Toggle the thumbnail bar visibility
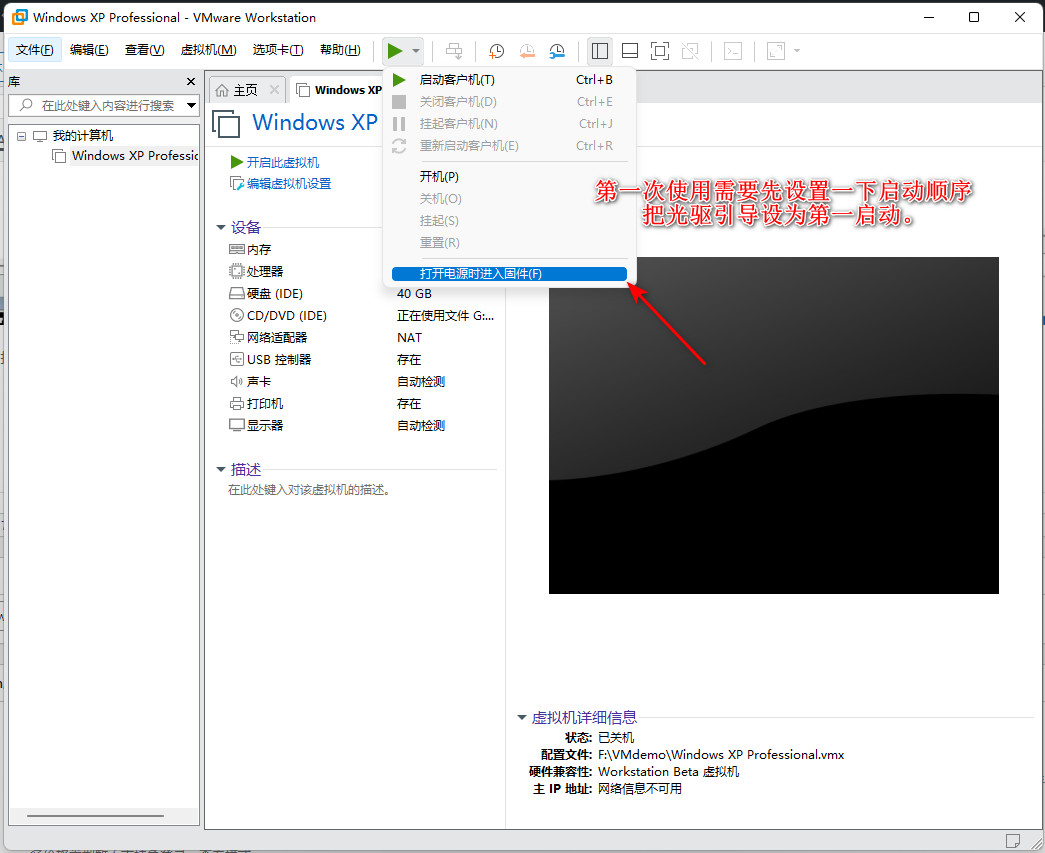The width and height of the screenshot is (1045, 853). tap(629, 51)
